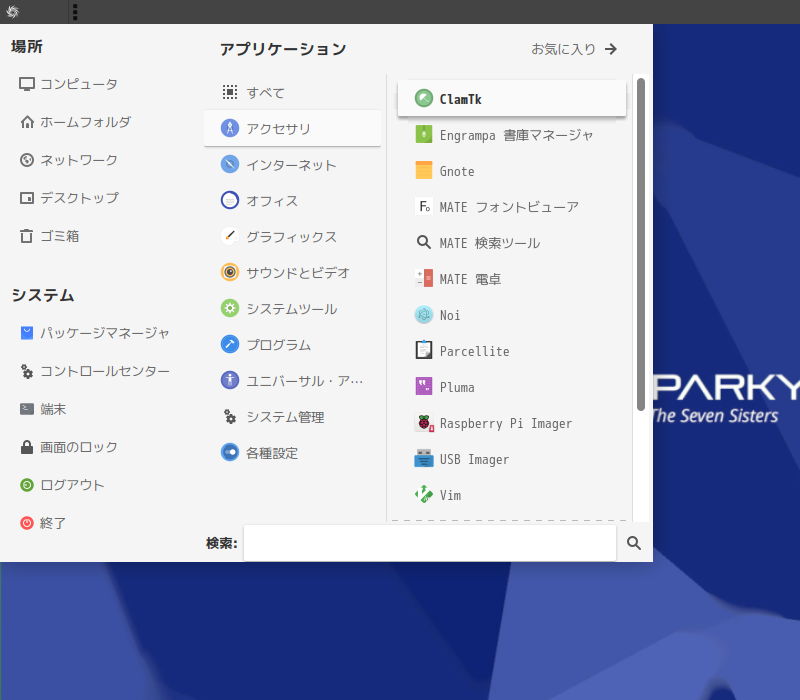Open Vim editor icon
The image size is (800, 700).
pos(423,495)
